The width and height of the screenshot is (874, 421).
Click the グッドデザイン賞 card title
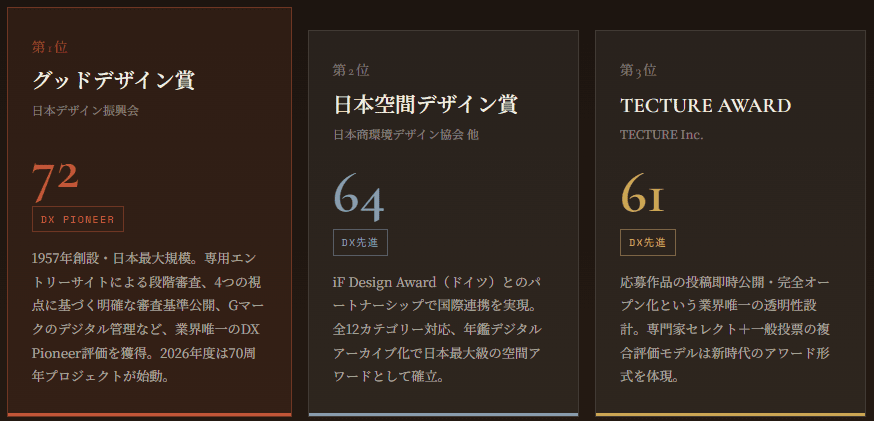click(114, 81)
